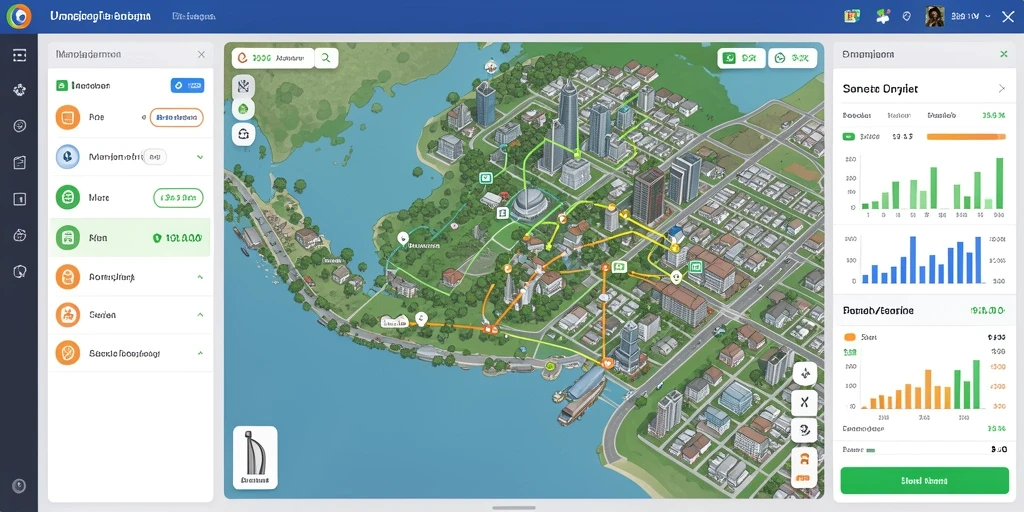The image size is (1024, 512).
Task: Select the shield icon in left sidebar
Action: 20,271
